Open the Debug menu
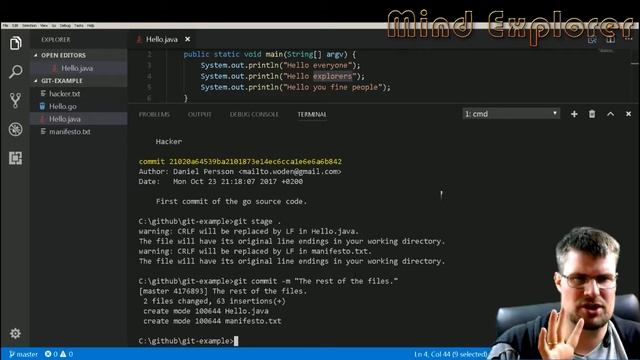The width and height of the screenshot is (640, 360). [x=65, y=25]
